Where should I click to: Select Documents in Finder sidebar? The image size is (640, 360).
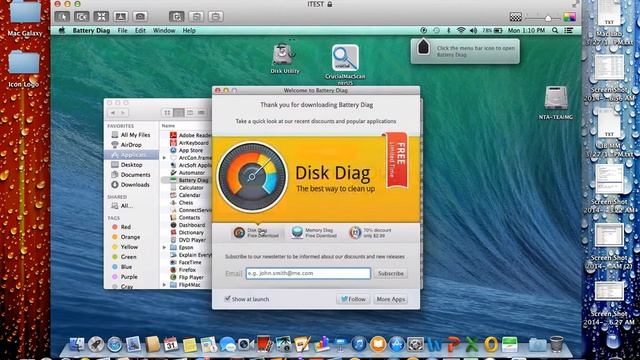click(131, 174)
